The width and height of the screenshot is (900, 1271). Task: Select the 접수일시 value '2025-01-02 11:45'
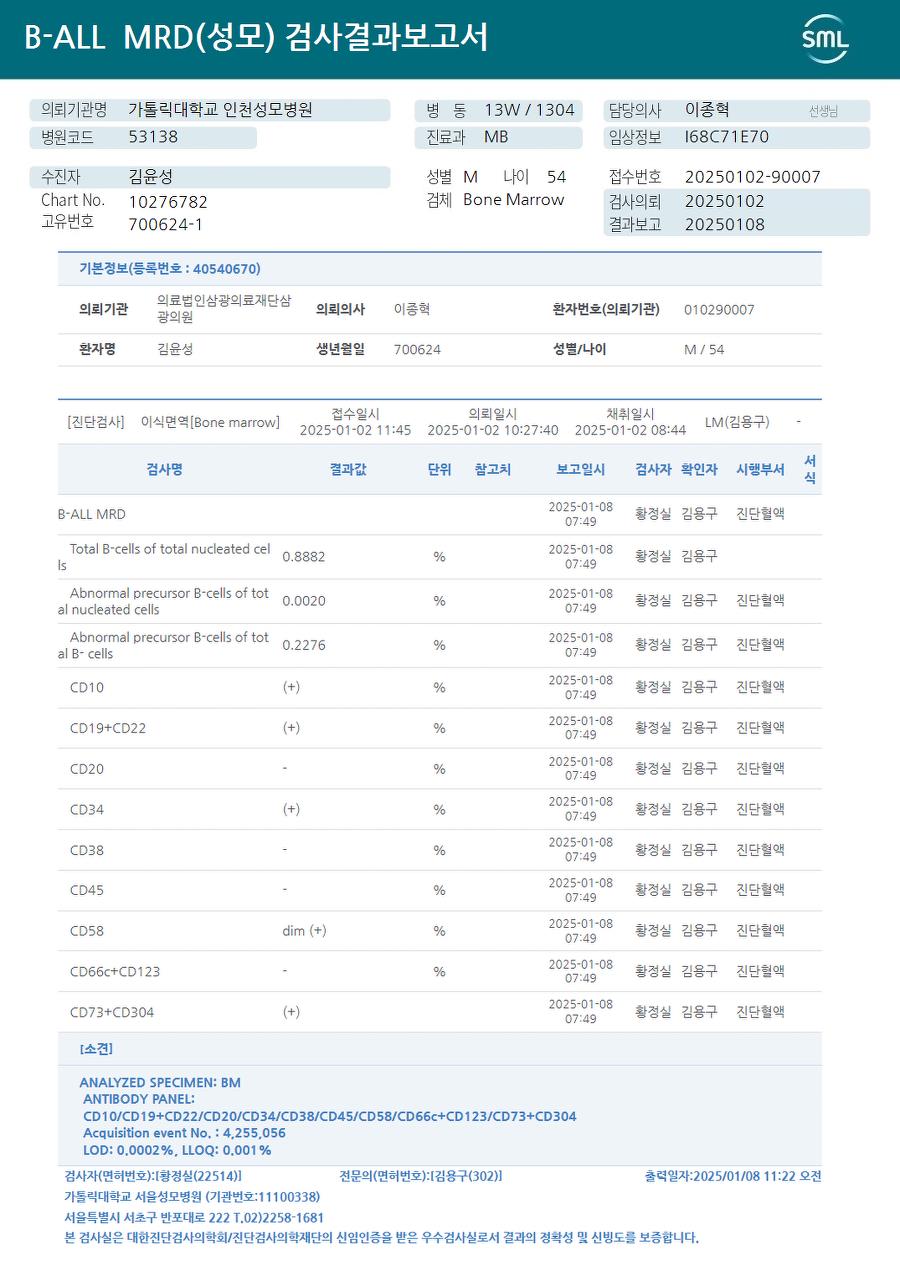point(355,430)
